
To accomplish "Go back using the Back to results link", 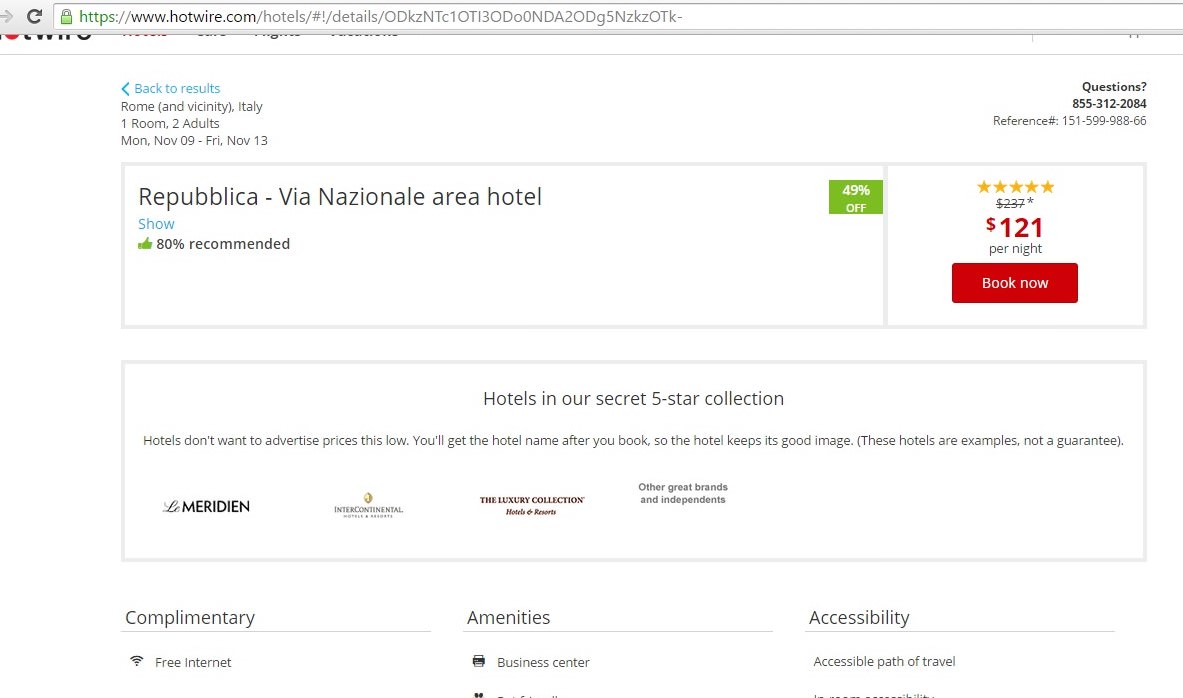I will (171, 88).
